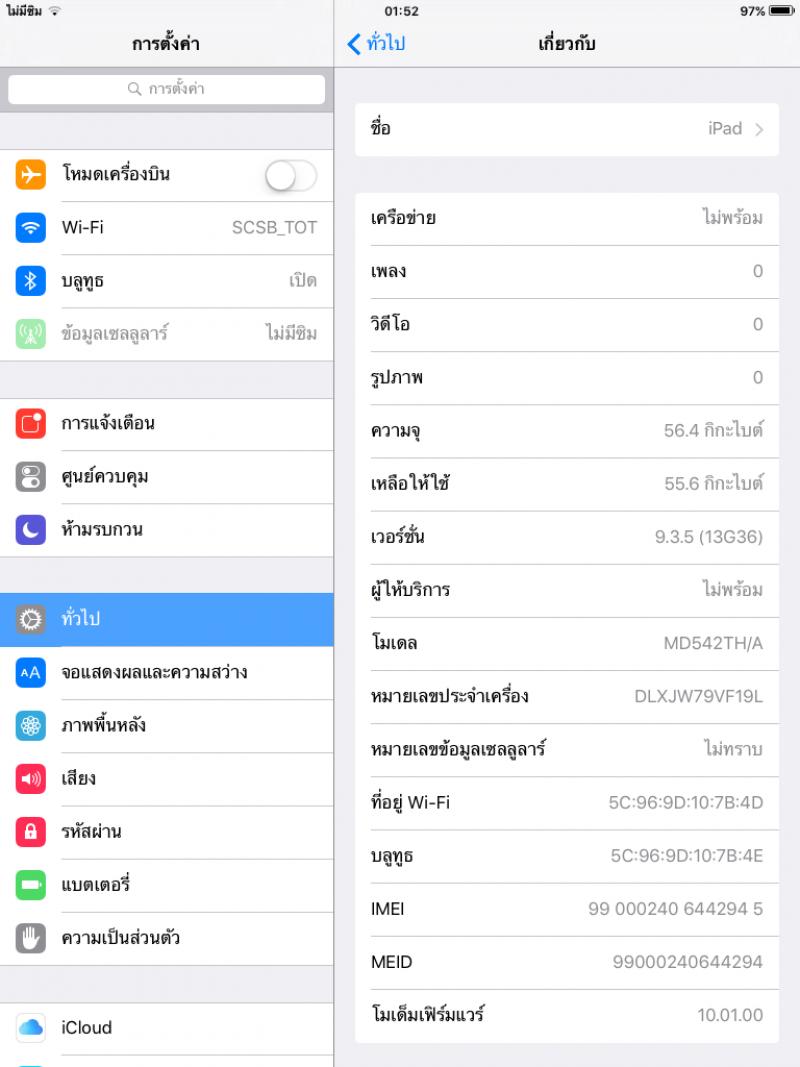Expand the device name iPad chevron
Viewport: 800px width, 1067px height.
(759, 129)
